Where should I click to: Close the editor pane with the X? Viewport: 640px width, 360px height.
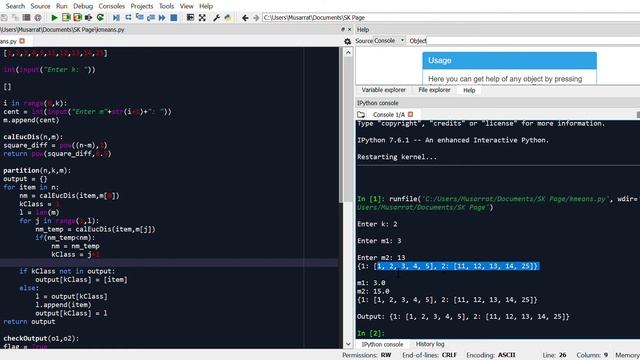click(349, 29)
